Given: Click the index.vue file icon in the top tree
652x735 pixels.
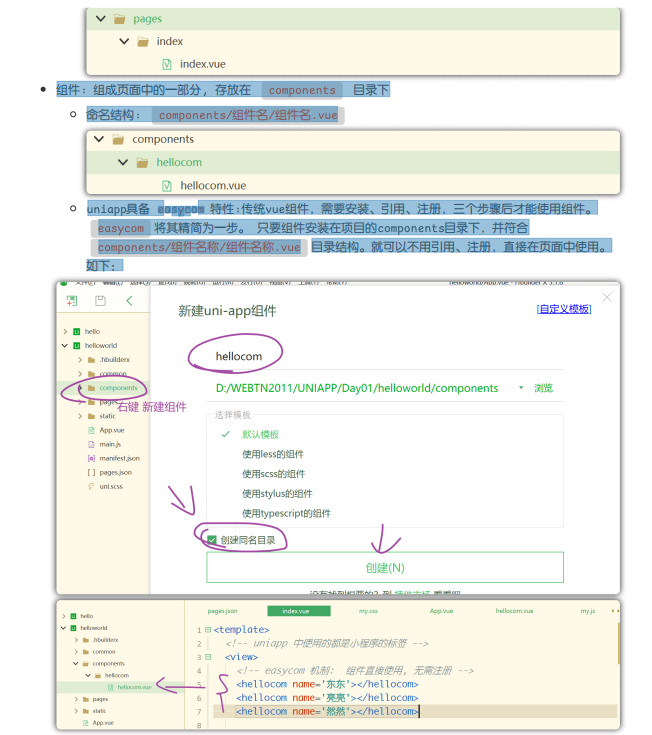Looking at the screenshot, I should point(166,64).
